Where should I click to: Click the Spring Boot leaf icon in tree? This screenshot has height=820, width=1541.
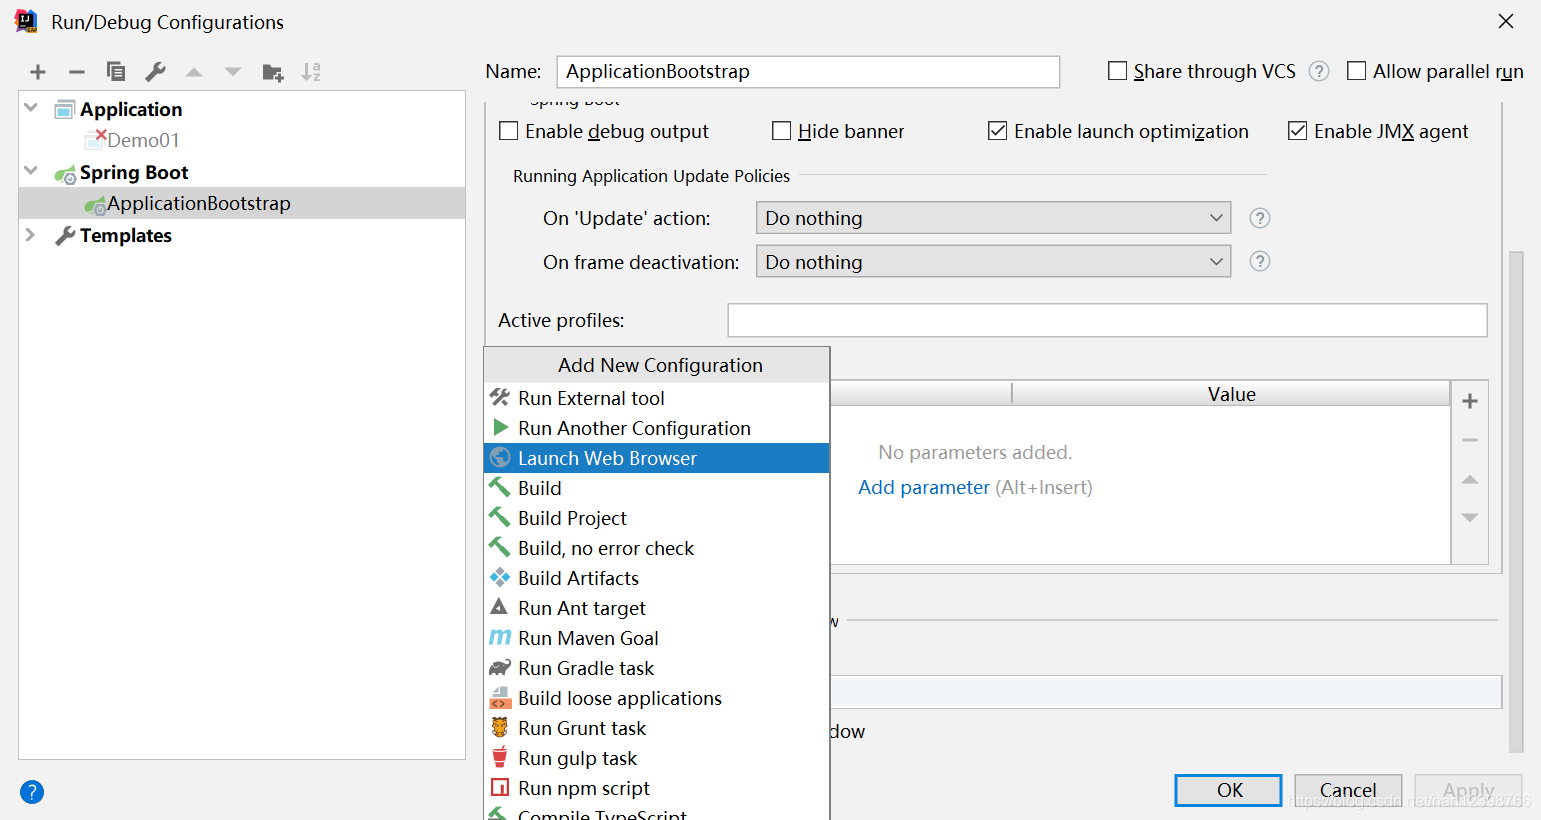(65, 174)
